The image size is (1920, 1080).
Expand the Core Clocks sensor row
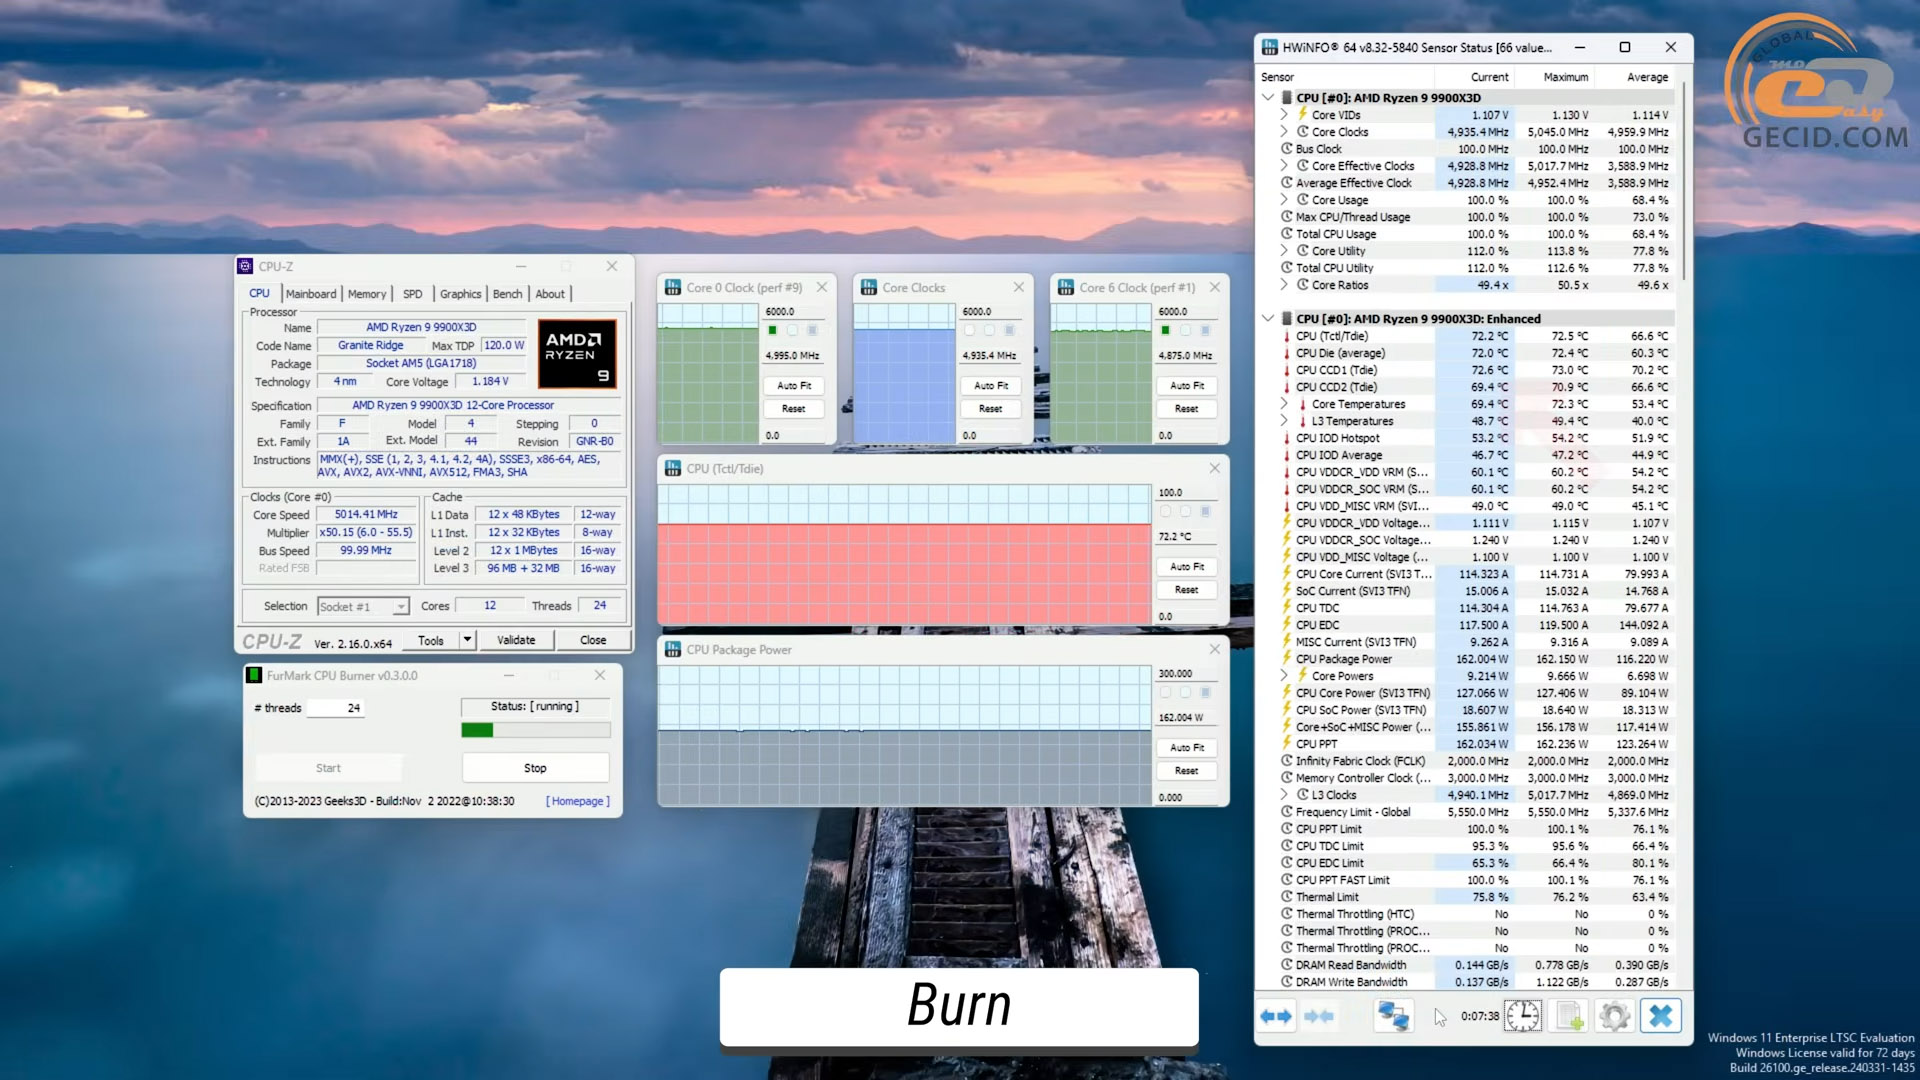(x=1284, y=132)
